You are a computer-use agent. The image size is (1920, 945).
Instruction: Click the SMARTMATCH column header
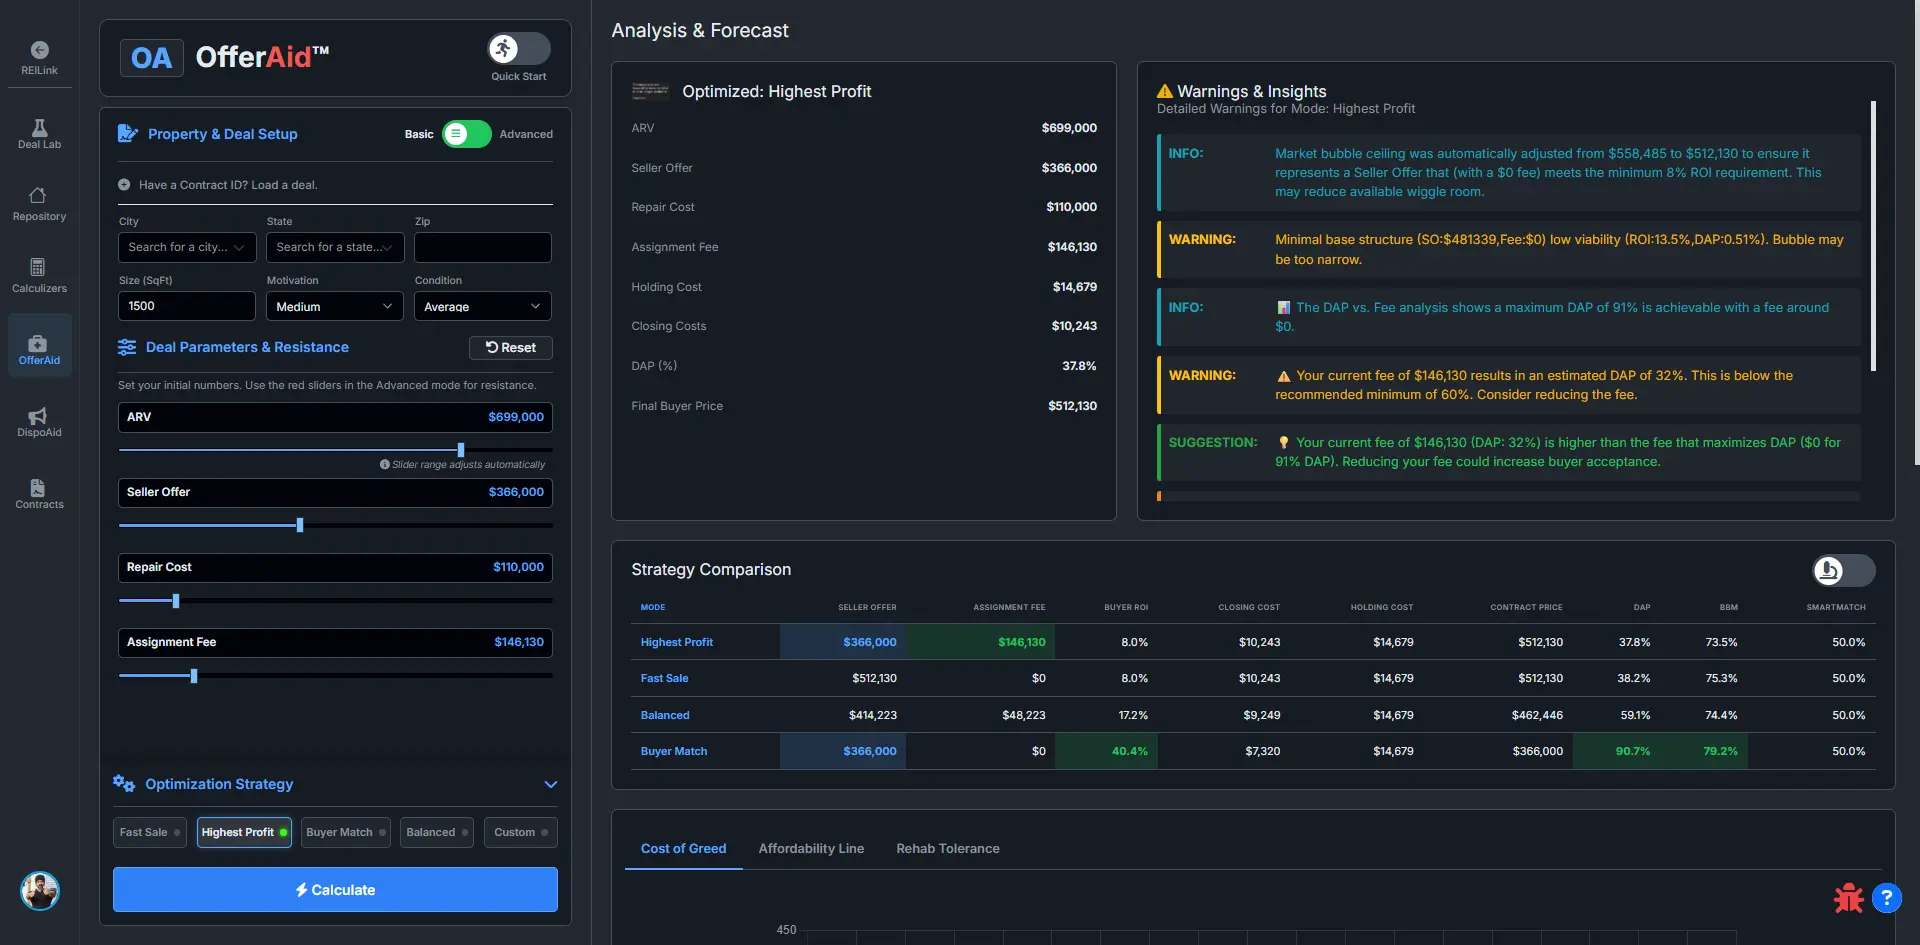1836,607
